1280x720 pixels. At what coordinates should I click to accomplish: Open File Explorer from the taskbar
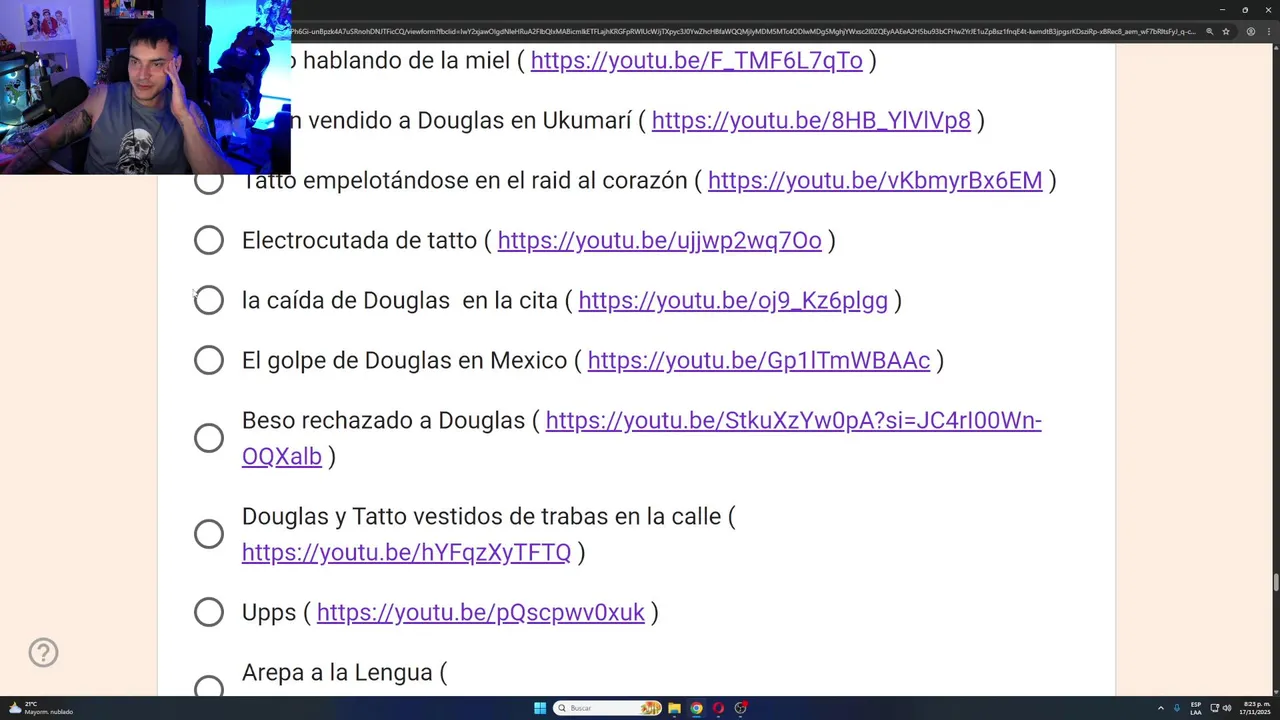674,708
